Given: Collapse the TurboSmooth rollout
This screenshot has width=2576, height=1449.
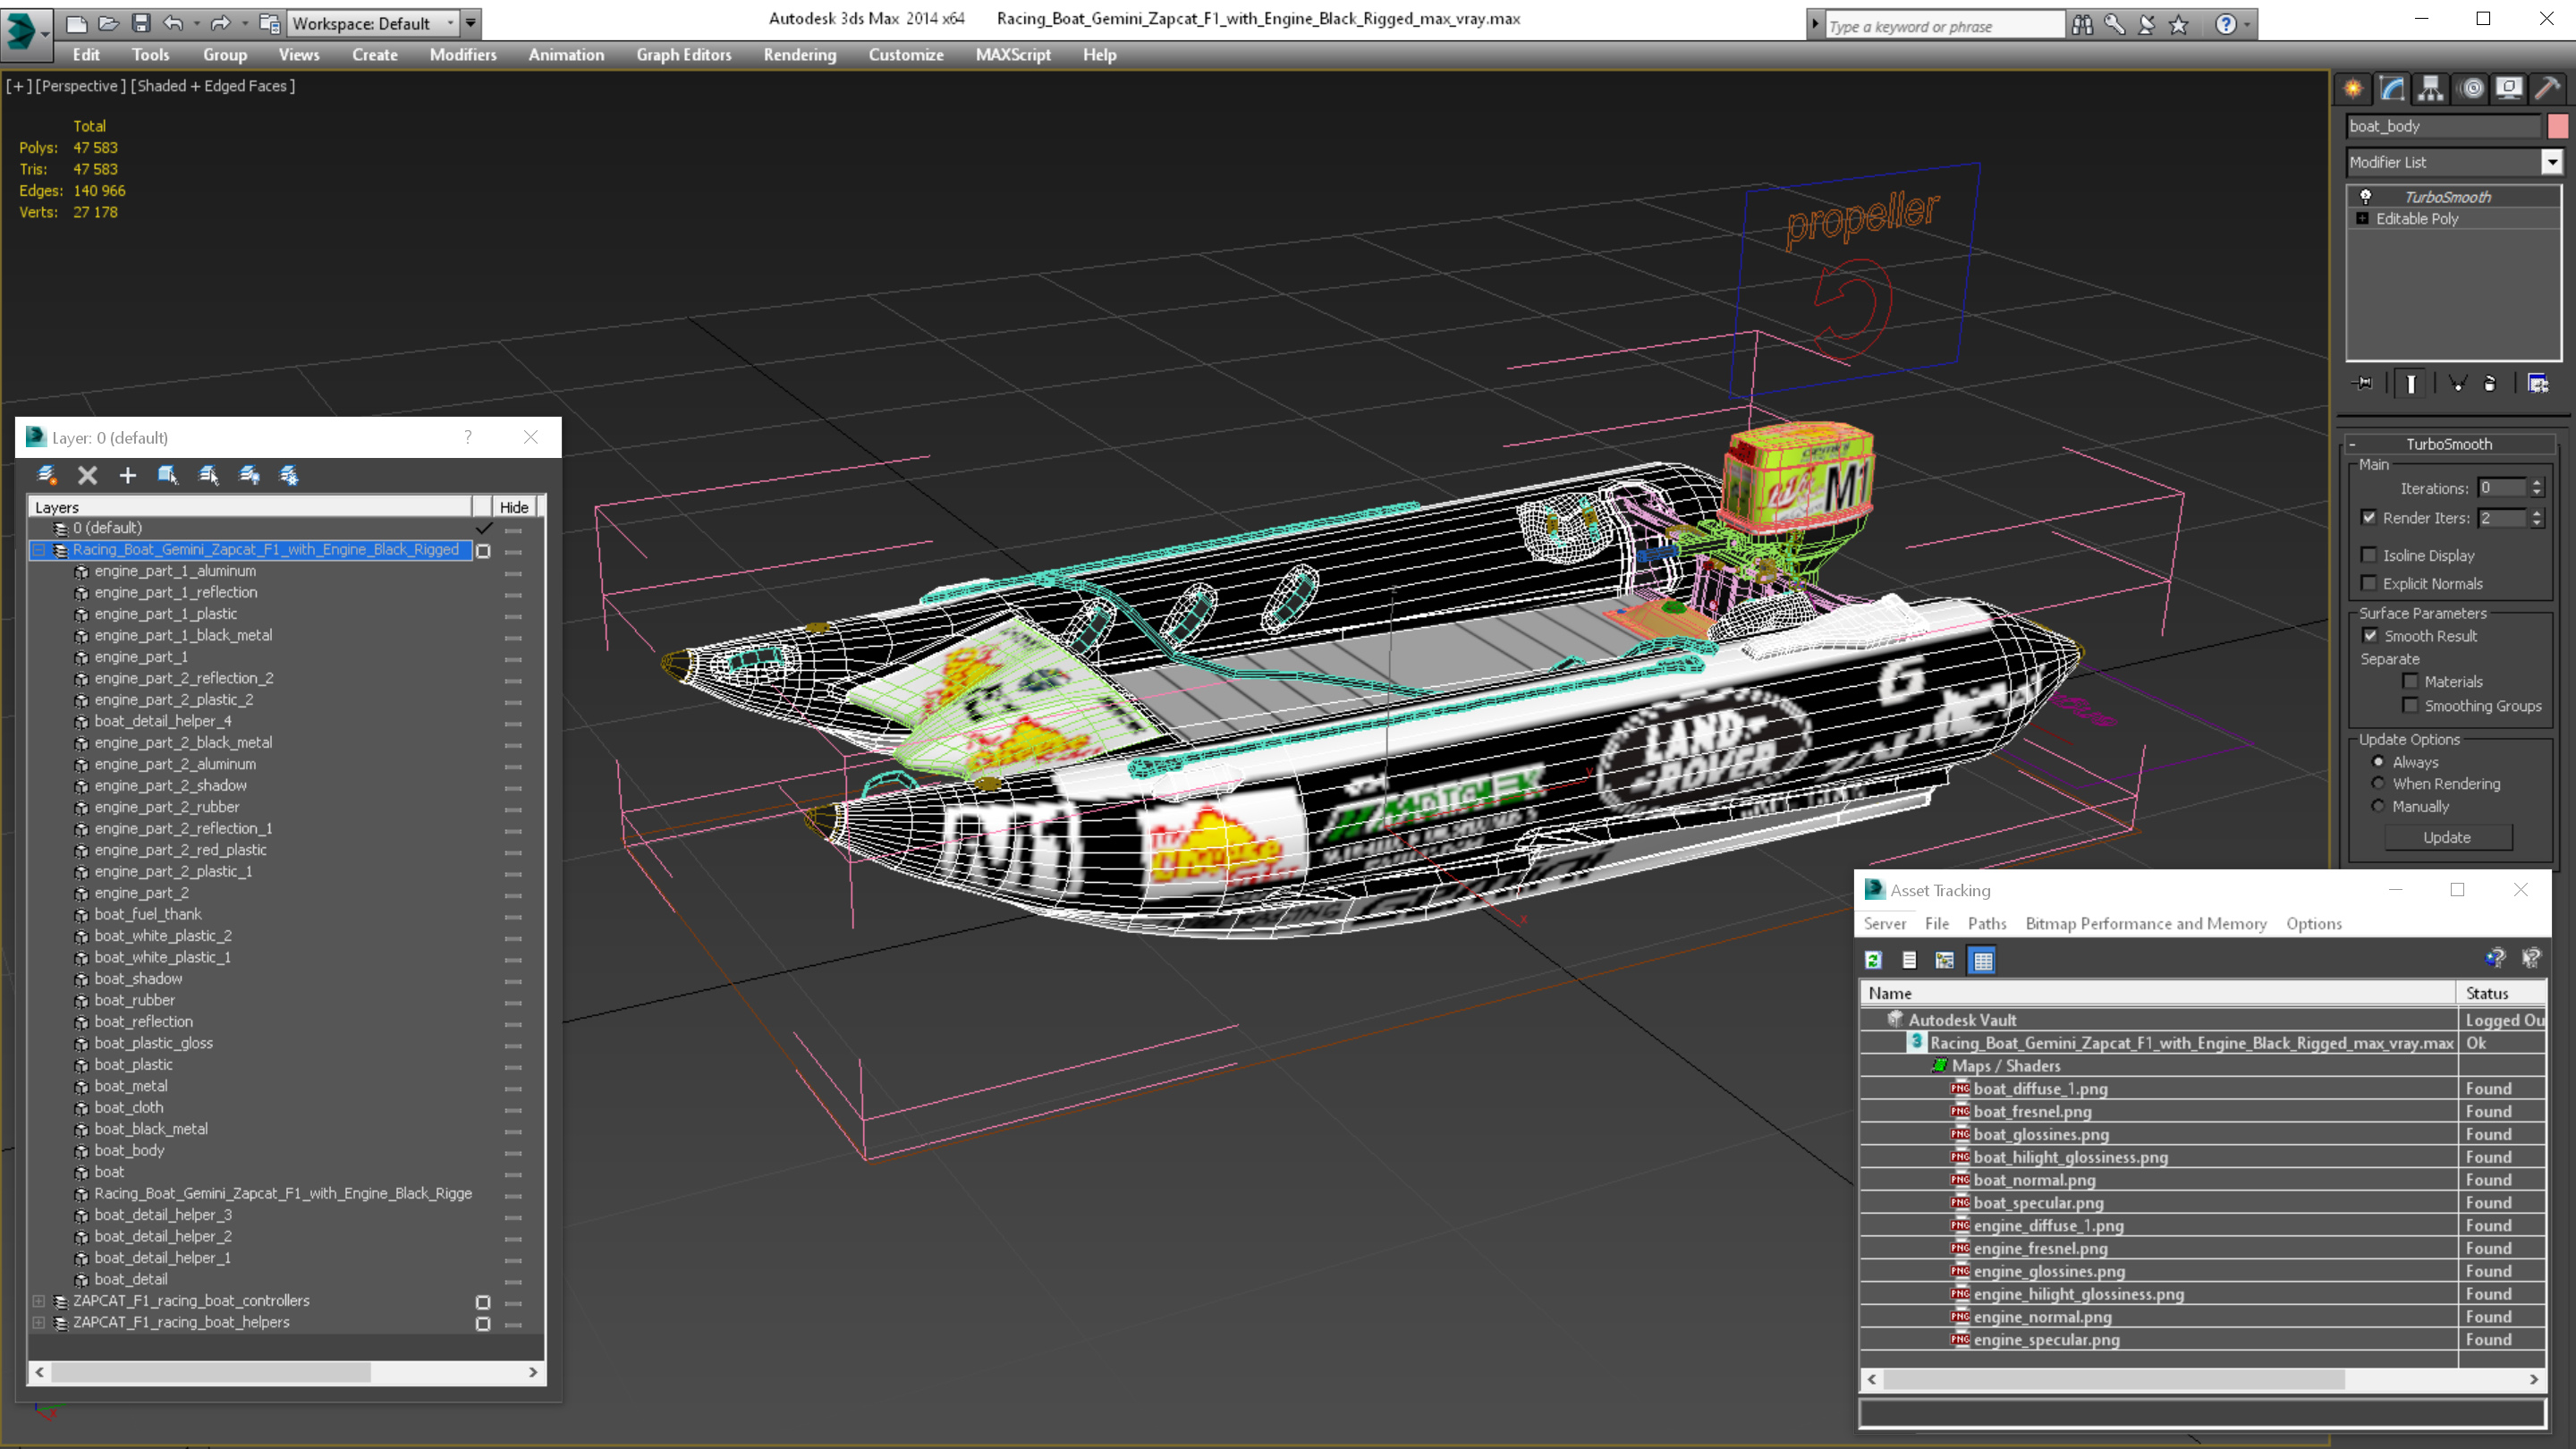Looking at the screenshot, I should tap(2352, 444).
